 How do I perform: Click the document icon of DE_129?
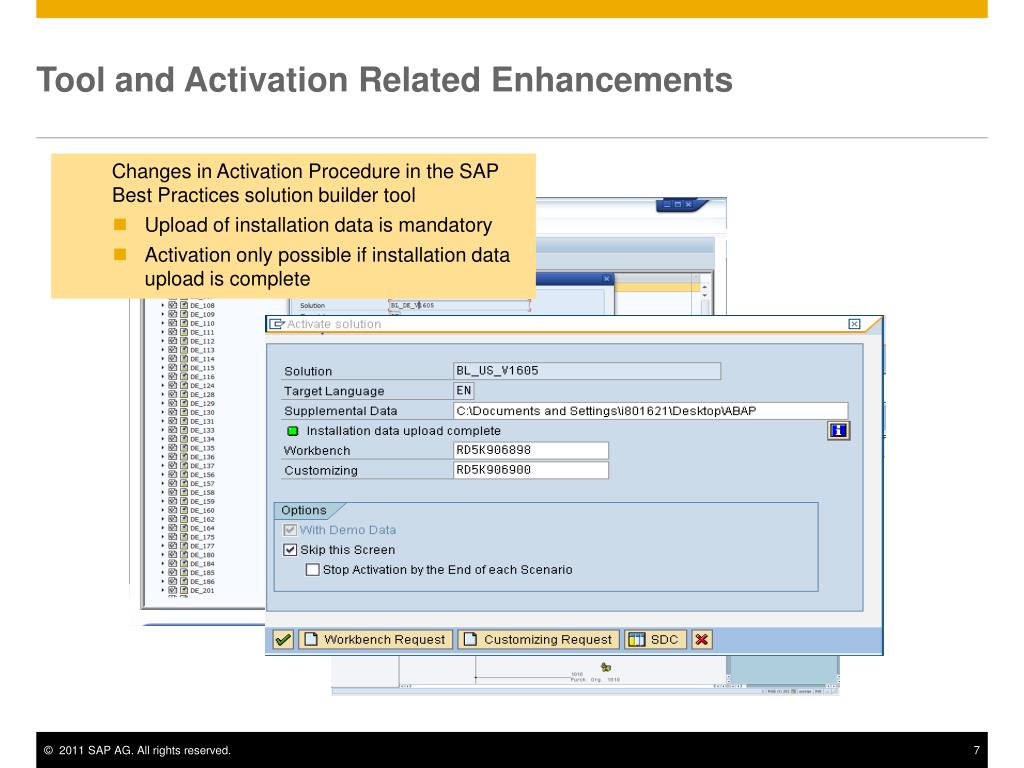pos(184,404)
